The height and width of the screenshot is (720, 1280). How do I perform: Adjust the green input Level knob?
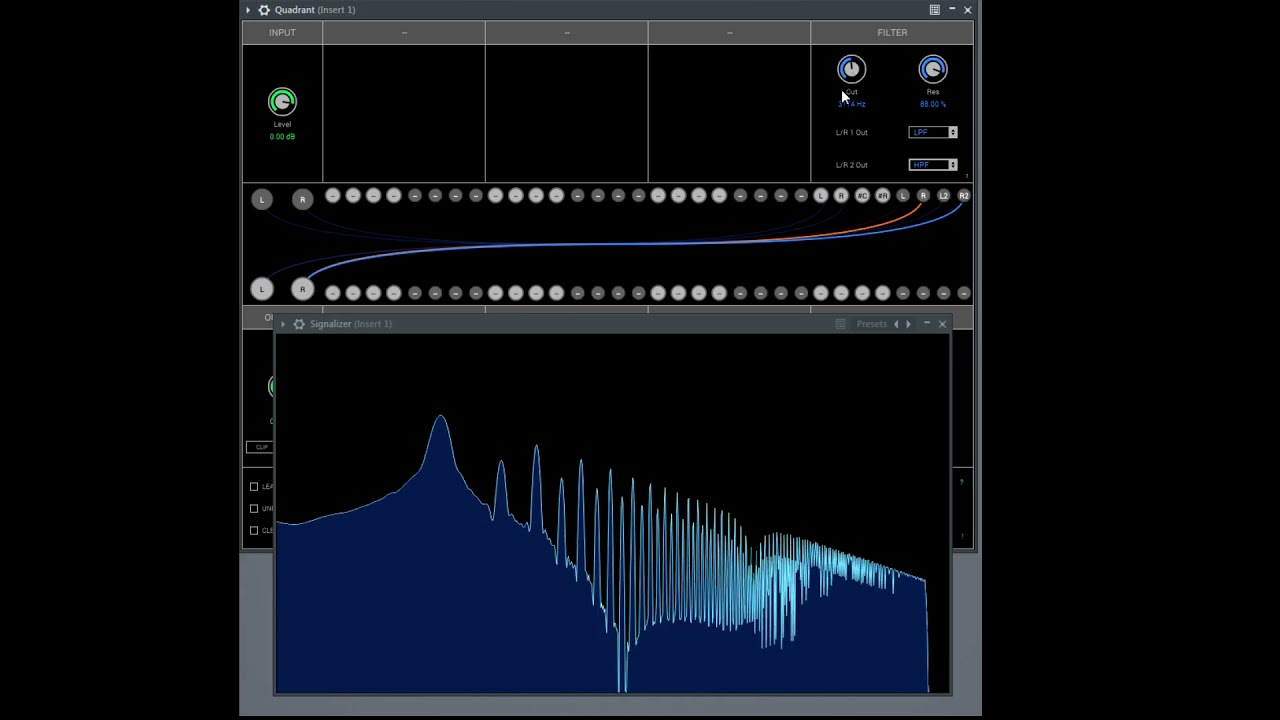click(282, 101)
